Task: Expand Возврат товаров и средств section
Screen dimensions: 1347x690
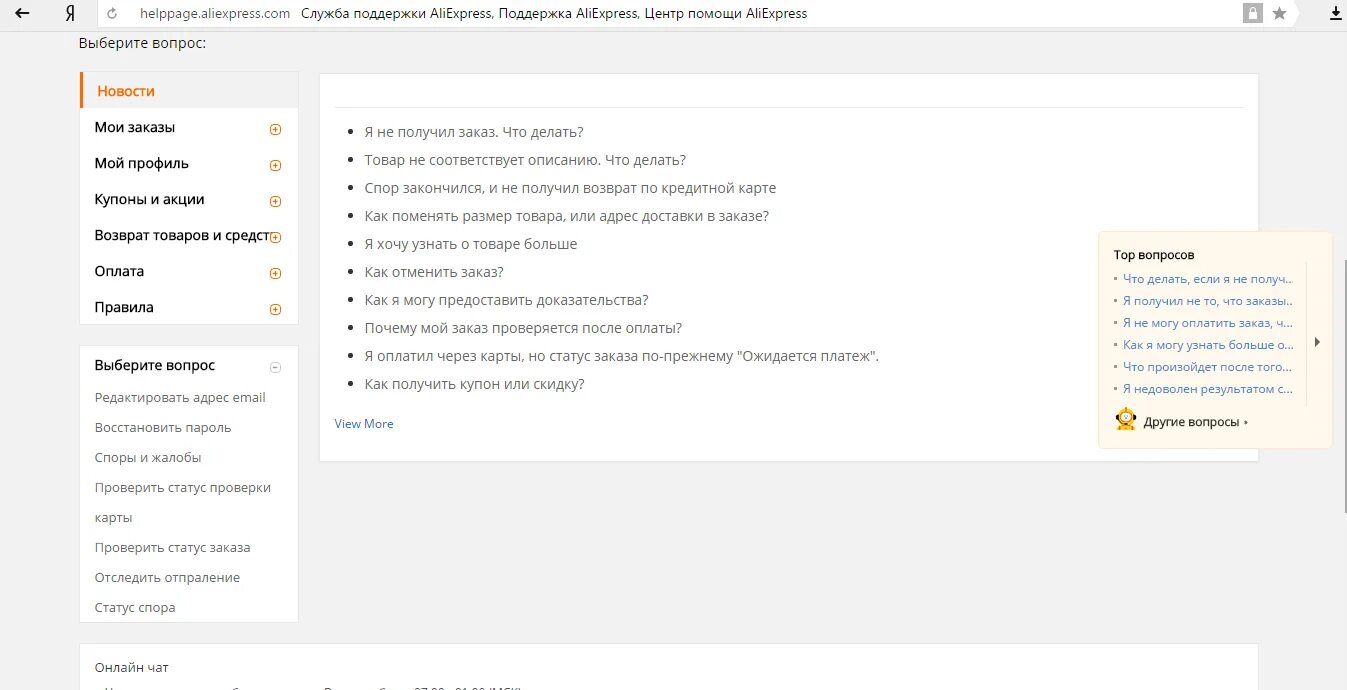Action: (275, 237)
